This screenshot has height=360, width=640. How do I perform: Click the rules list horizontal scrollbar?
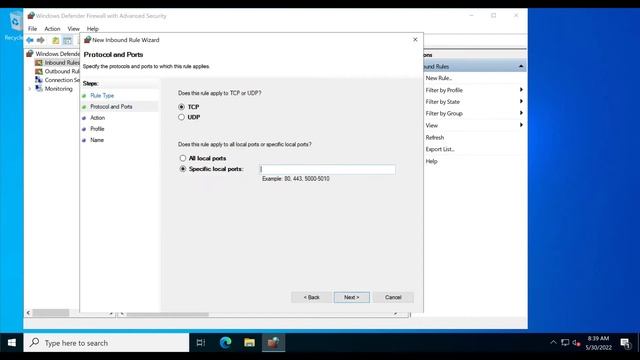pos(167,314)
